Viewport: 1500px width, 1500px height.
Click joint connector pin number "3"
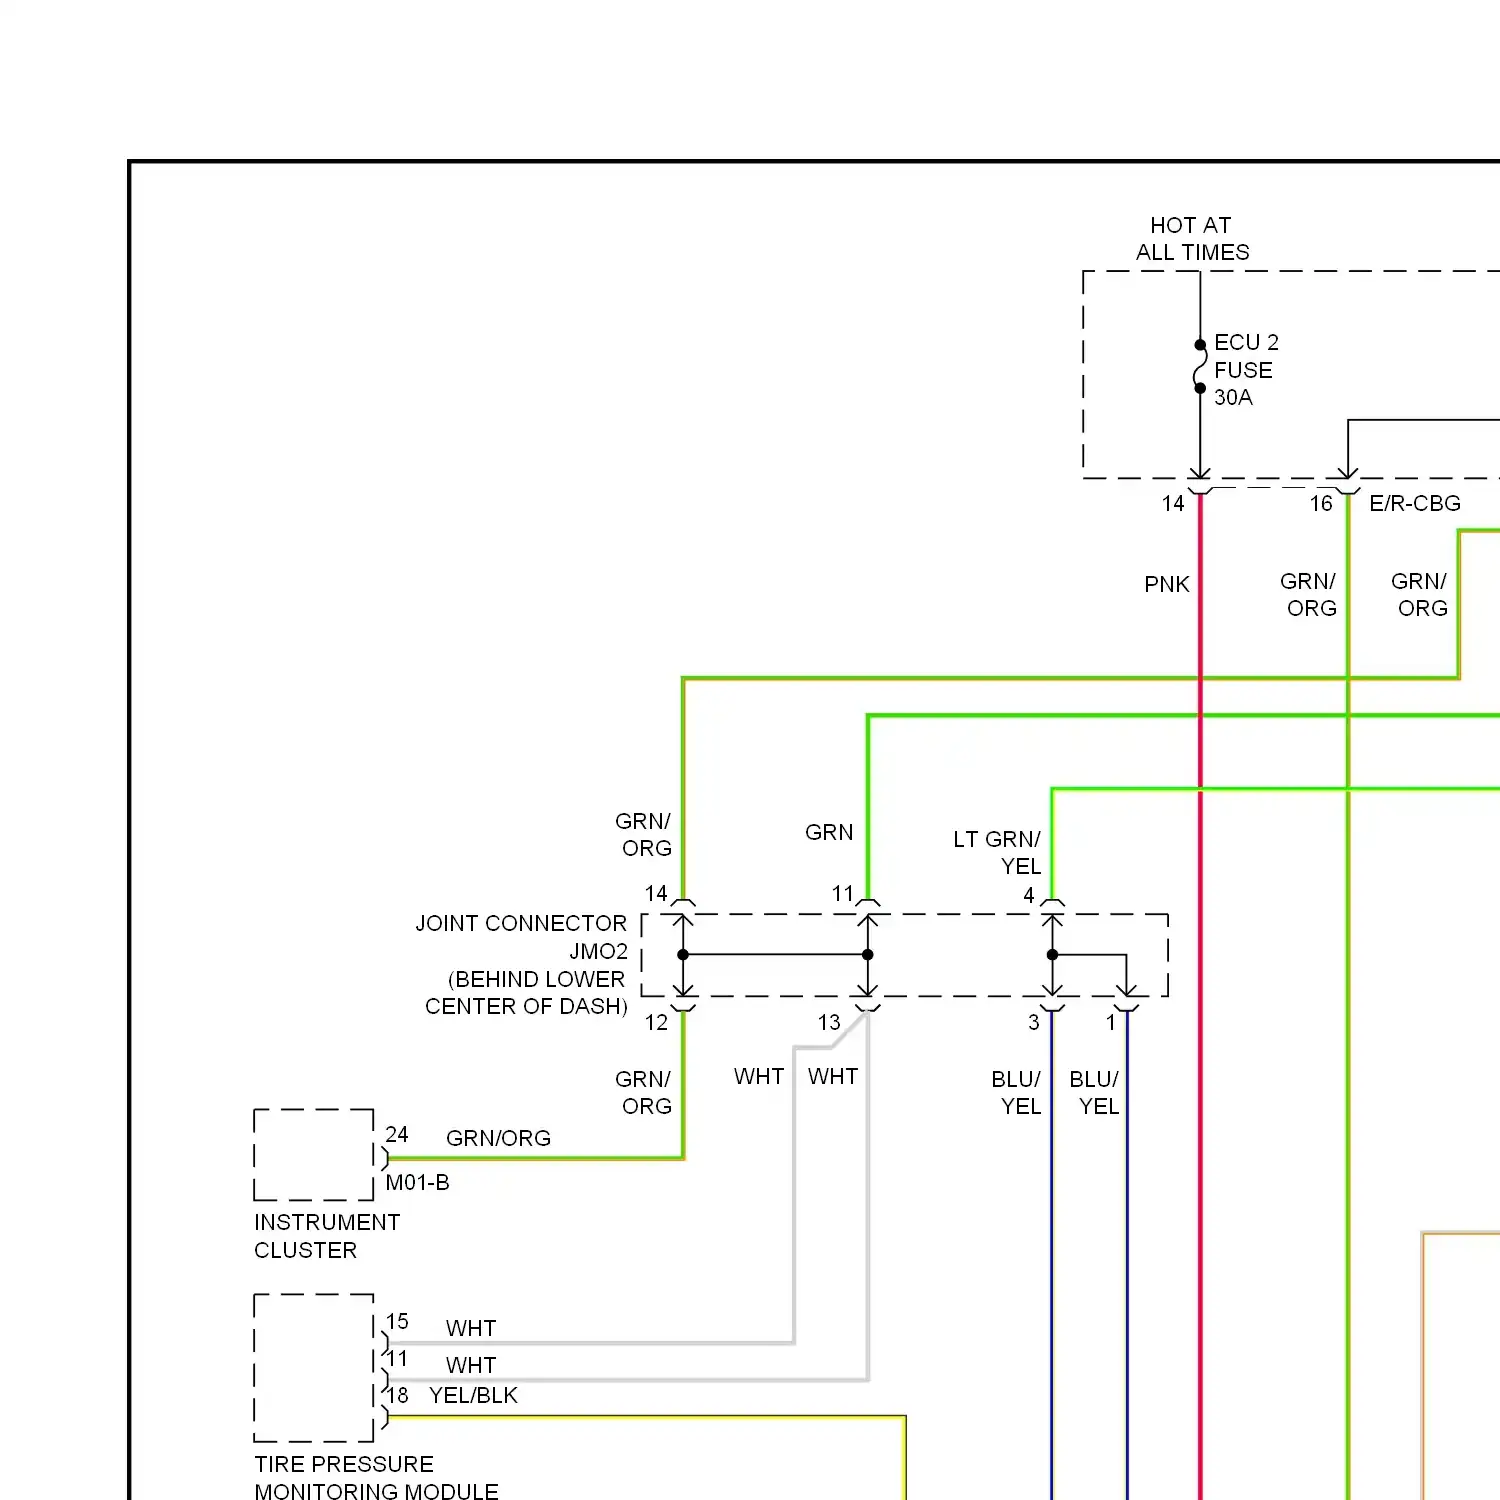click(1034, 1022)
